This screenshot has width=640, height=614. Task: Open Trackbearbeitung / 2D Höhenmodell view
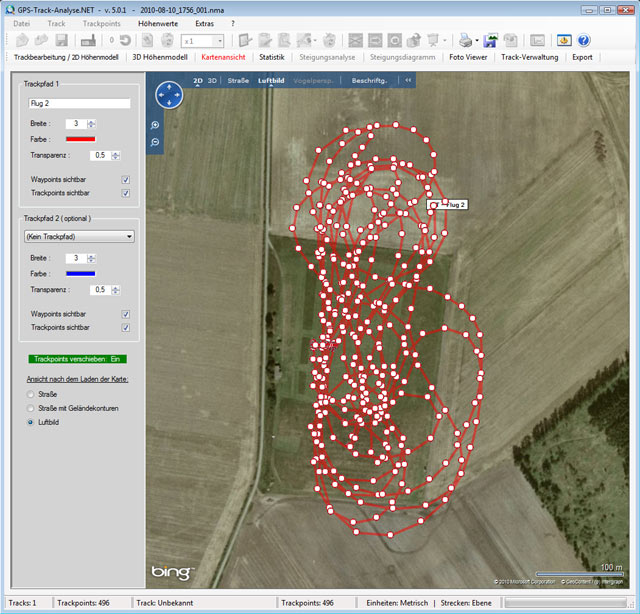pyautogui.click(x=66, y=57)
